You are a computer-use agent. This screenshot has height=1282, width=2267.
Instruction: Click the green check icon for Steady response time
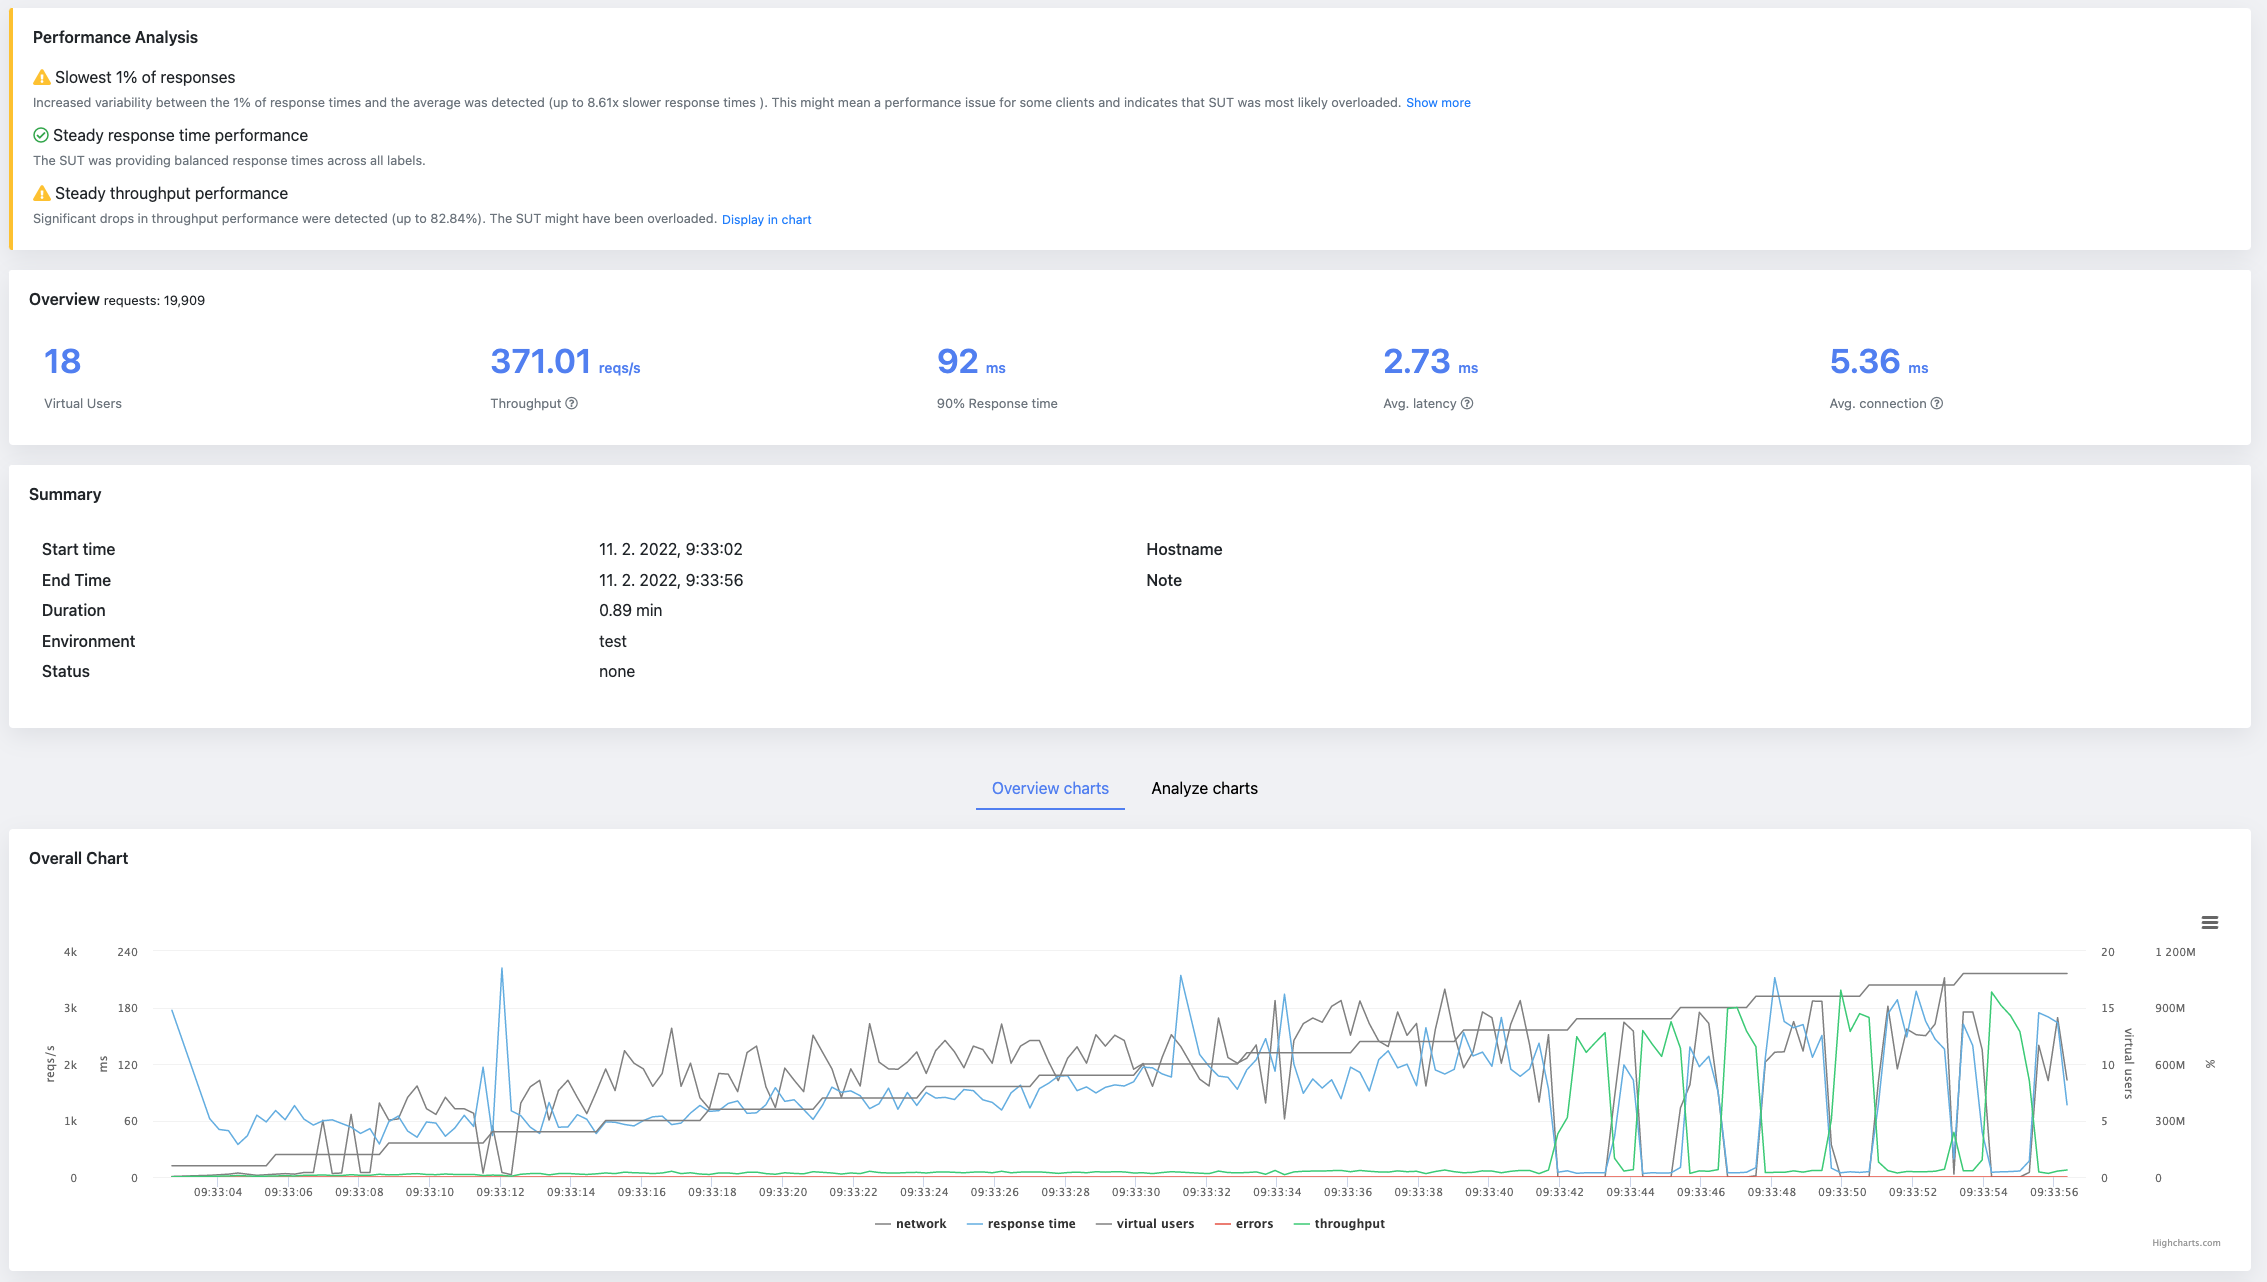[41, 135]
